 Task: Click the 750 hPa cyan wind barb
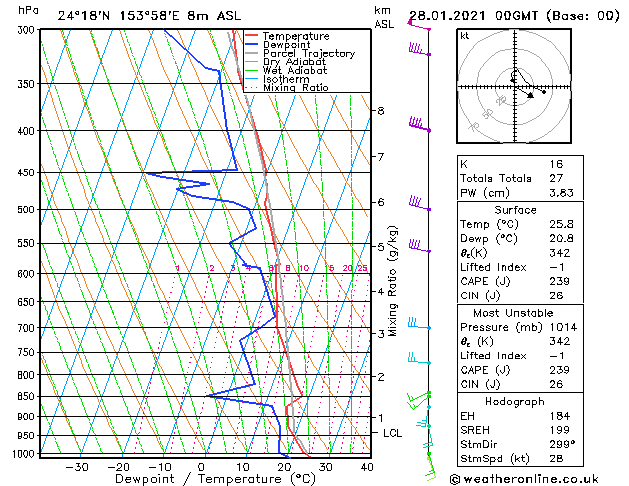(x=419, y=358)
